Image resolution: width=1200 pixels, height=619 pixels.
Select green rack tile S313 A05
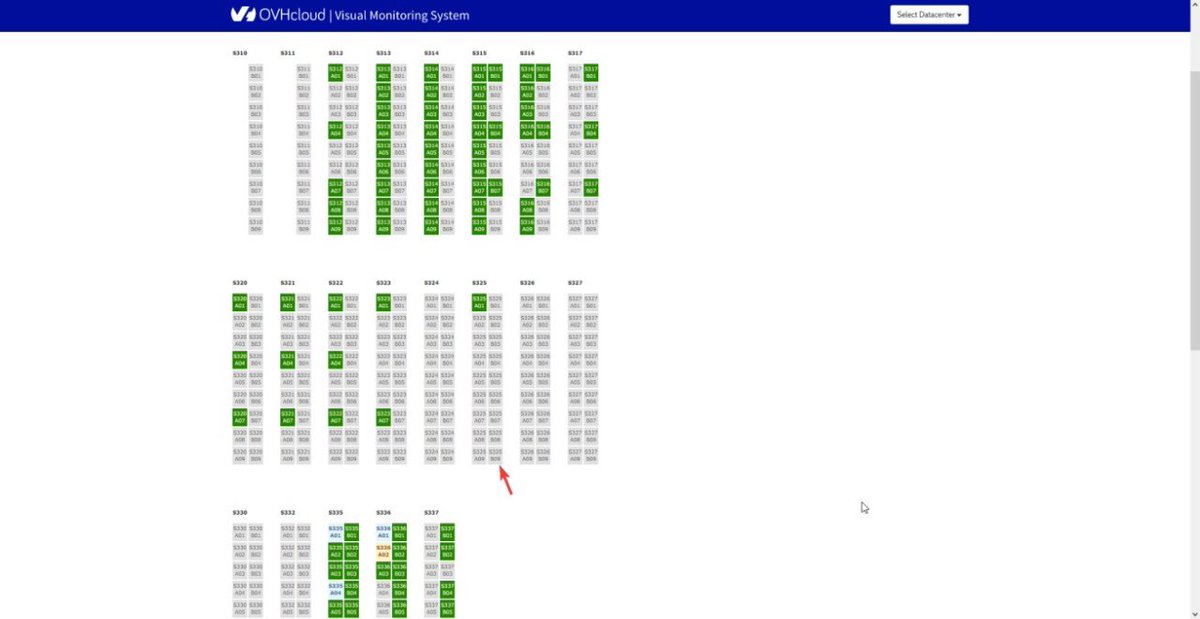(x=383, y=149)
